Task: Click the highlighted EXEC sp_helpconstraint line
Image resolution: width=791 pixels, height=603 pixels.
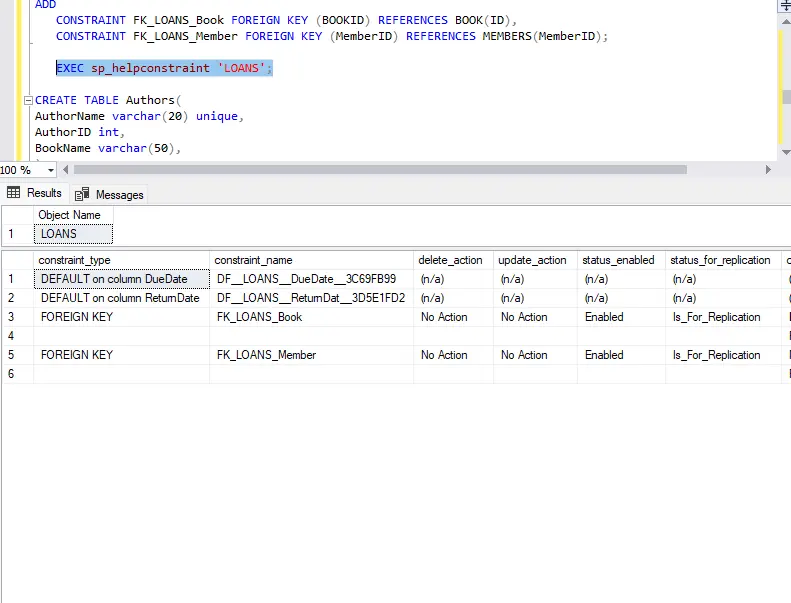Action: coord(164,68)
